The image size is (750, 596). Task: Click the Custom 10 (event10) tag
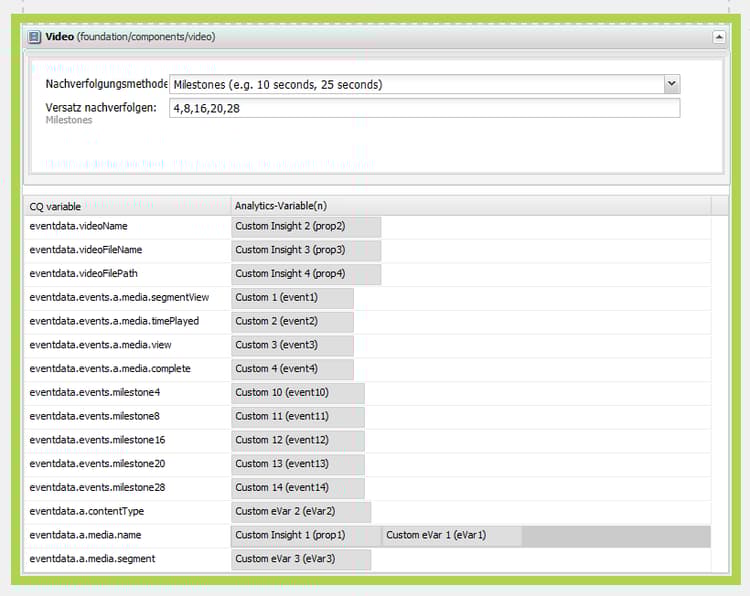point(298,393)
